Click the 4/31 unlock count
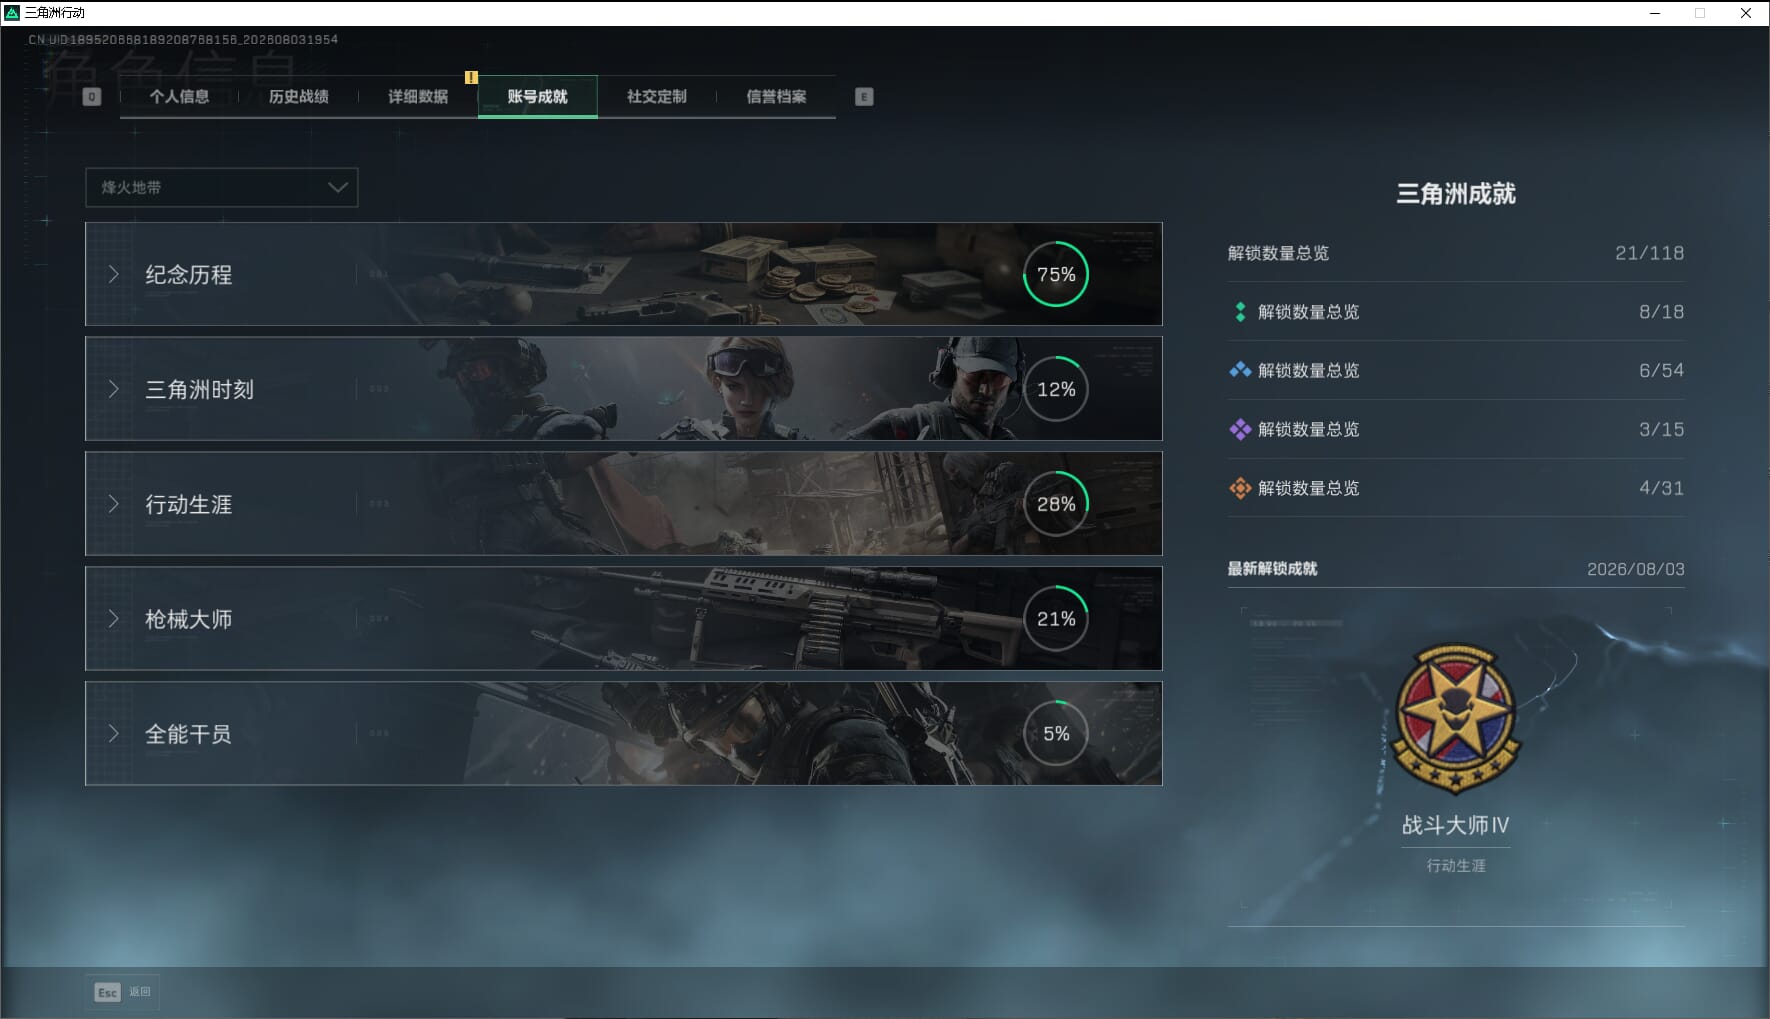Screen dimensions: 1770x1019 tap(1661, 489)
